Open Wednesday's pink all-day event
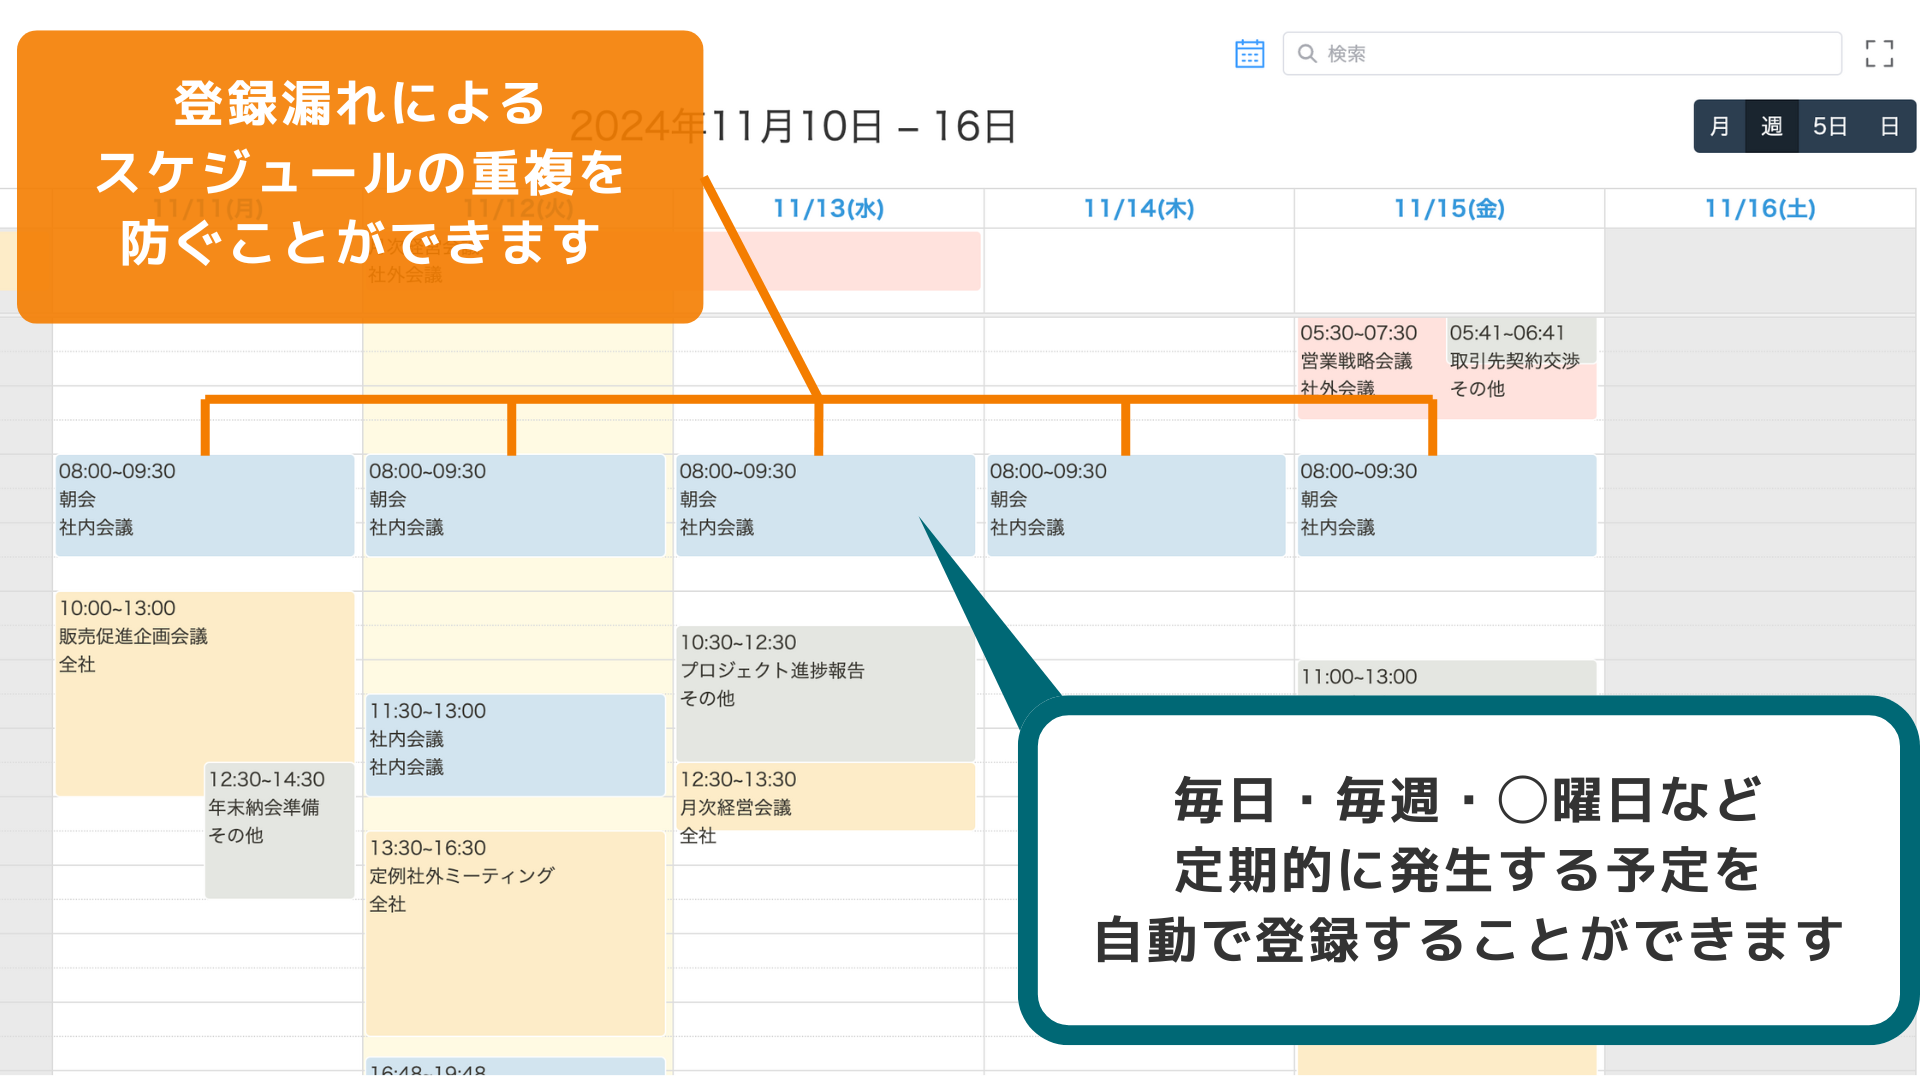 [841, 261]
